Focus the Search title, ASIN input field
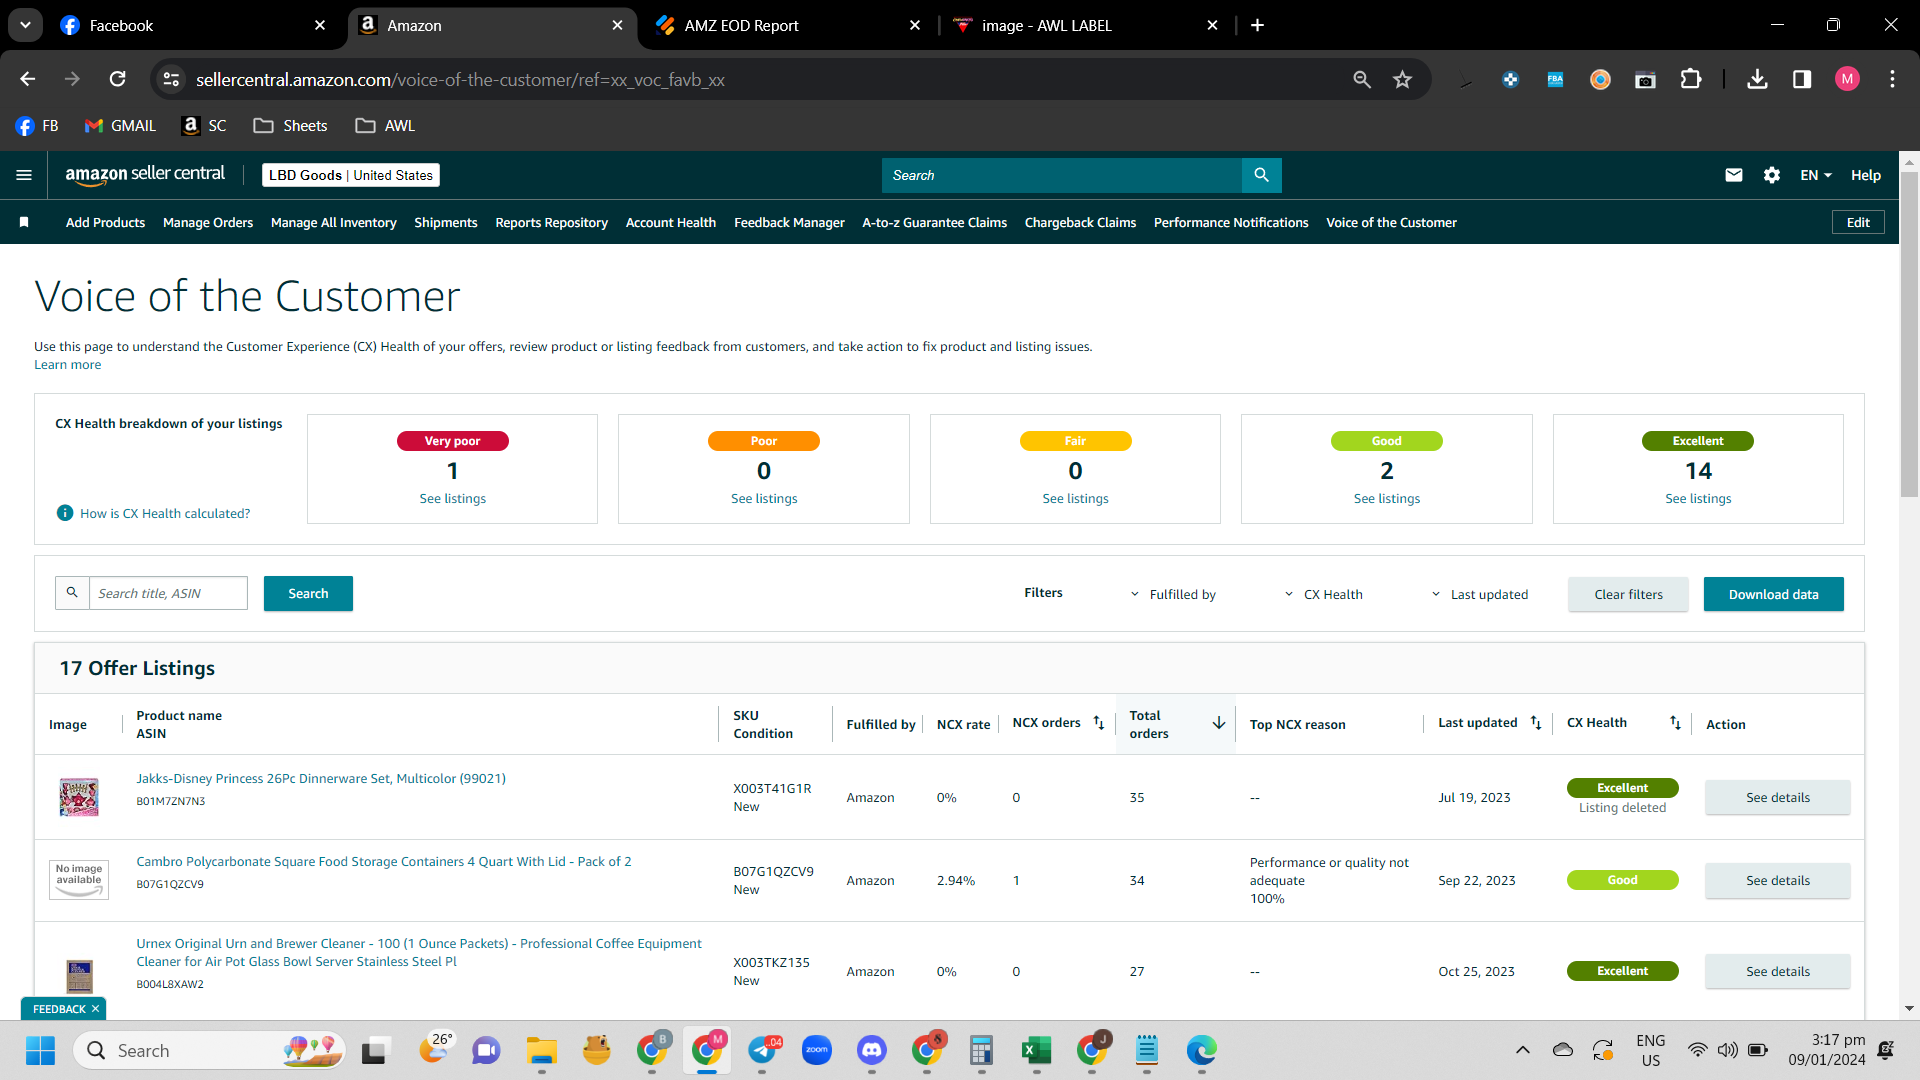 (x=168, y=593)
